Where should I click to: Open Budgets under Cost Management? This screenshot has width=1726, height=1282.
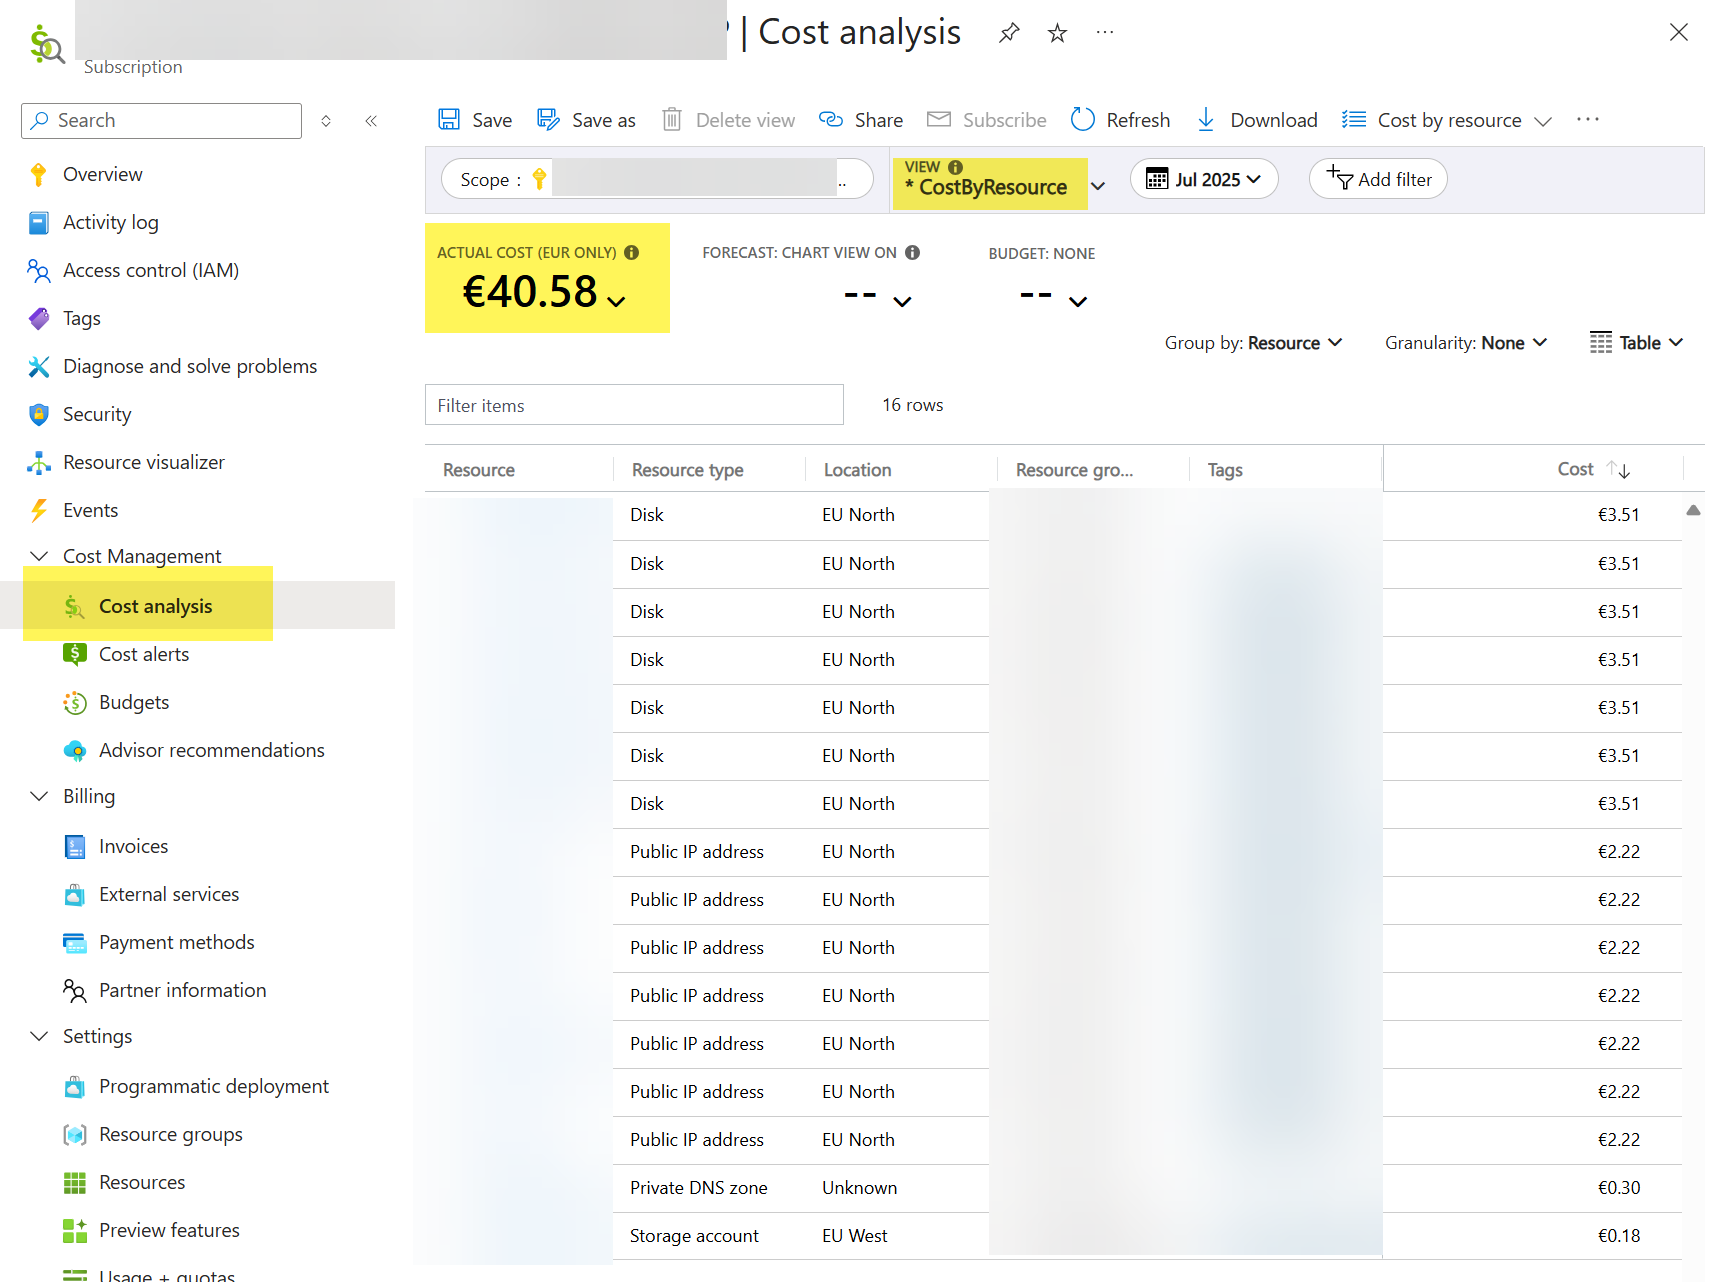(133, 702)
